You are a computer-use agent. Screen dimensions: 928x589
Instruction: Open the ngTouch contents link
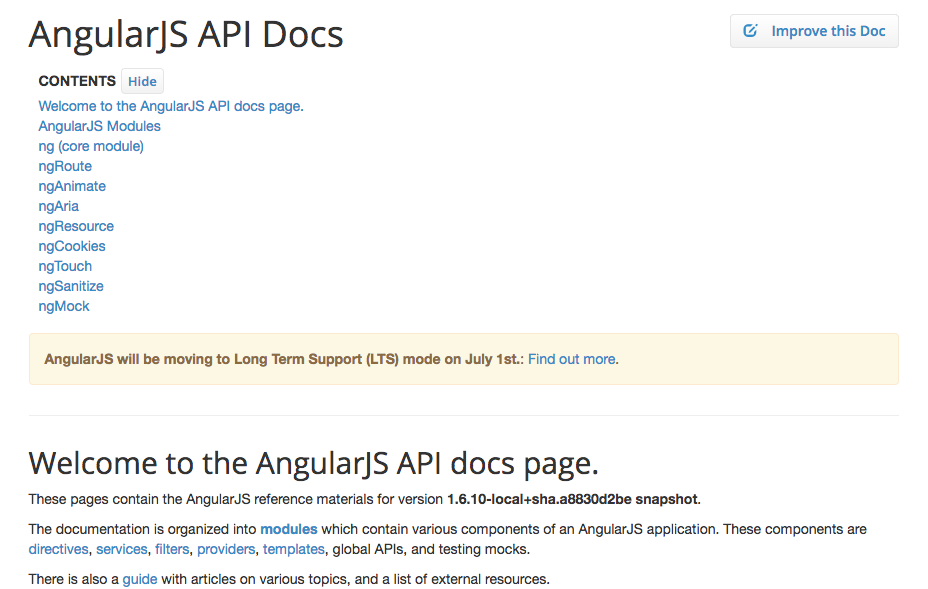tap(65, 266)
